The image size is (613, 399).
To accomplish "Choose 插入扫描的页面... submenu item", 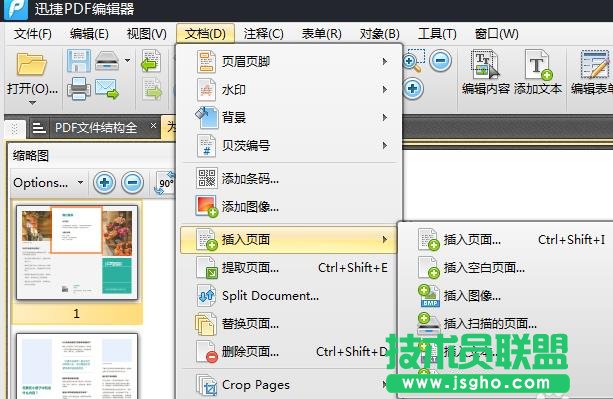I will click(507, 324).
